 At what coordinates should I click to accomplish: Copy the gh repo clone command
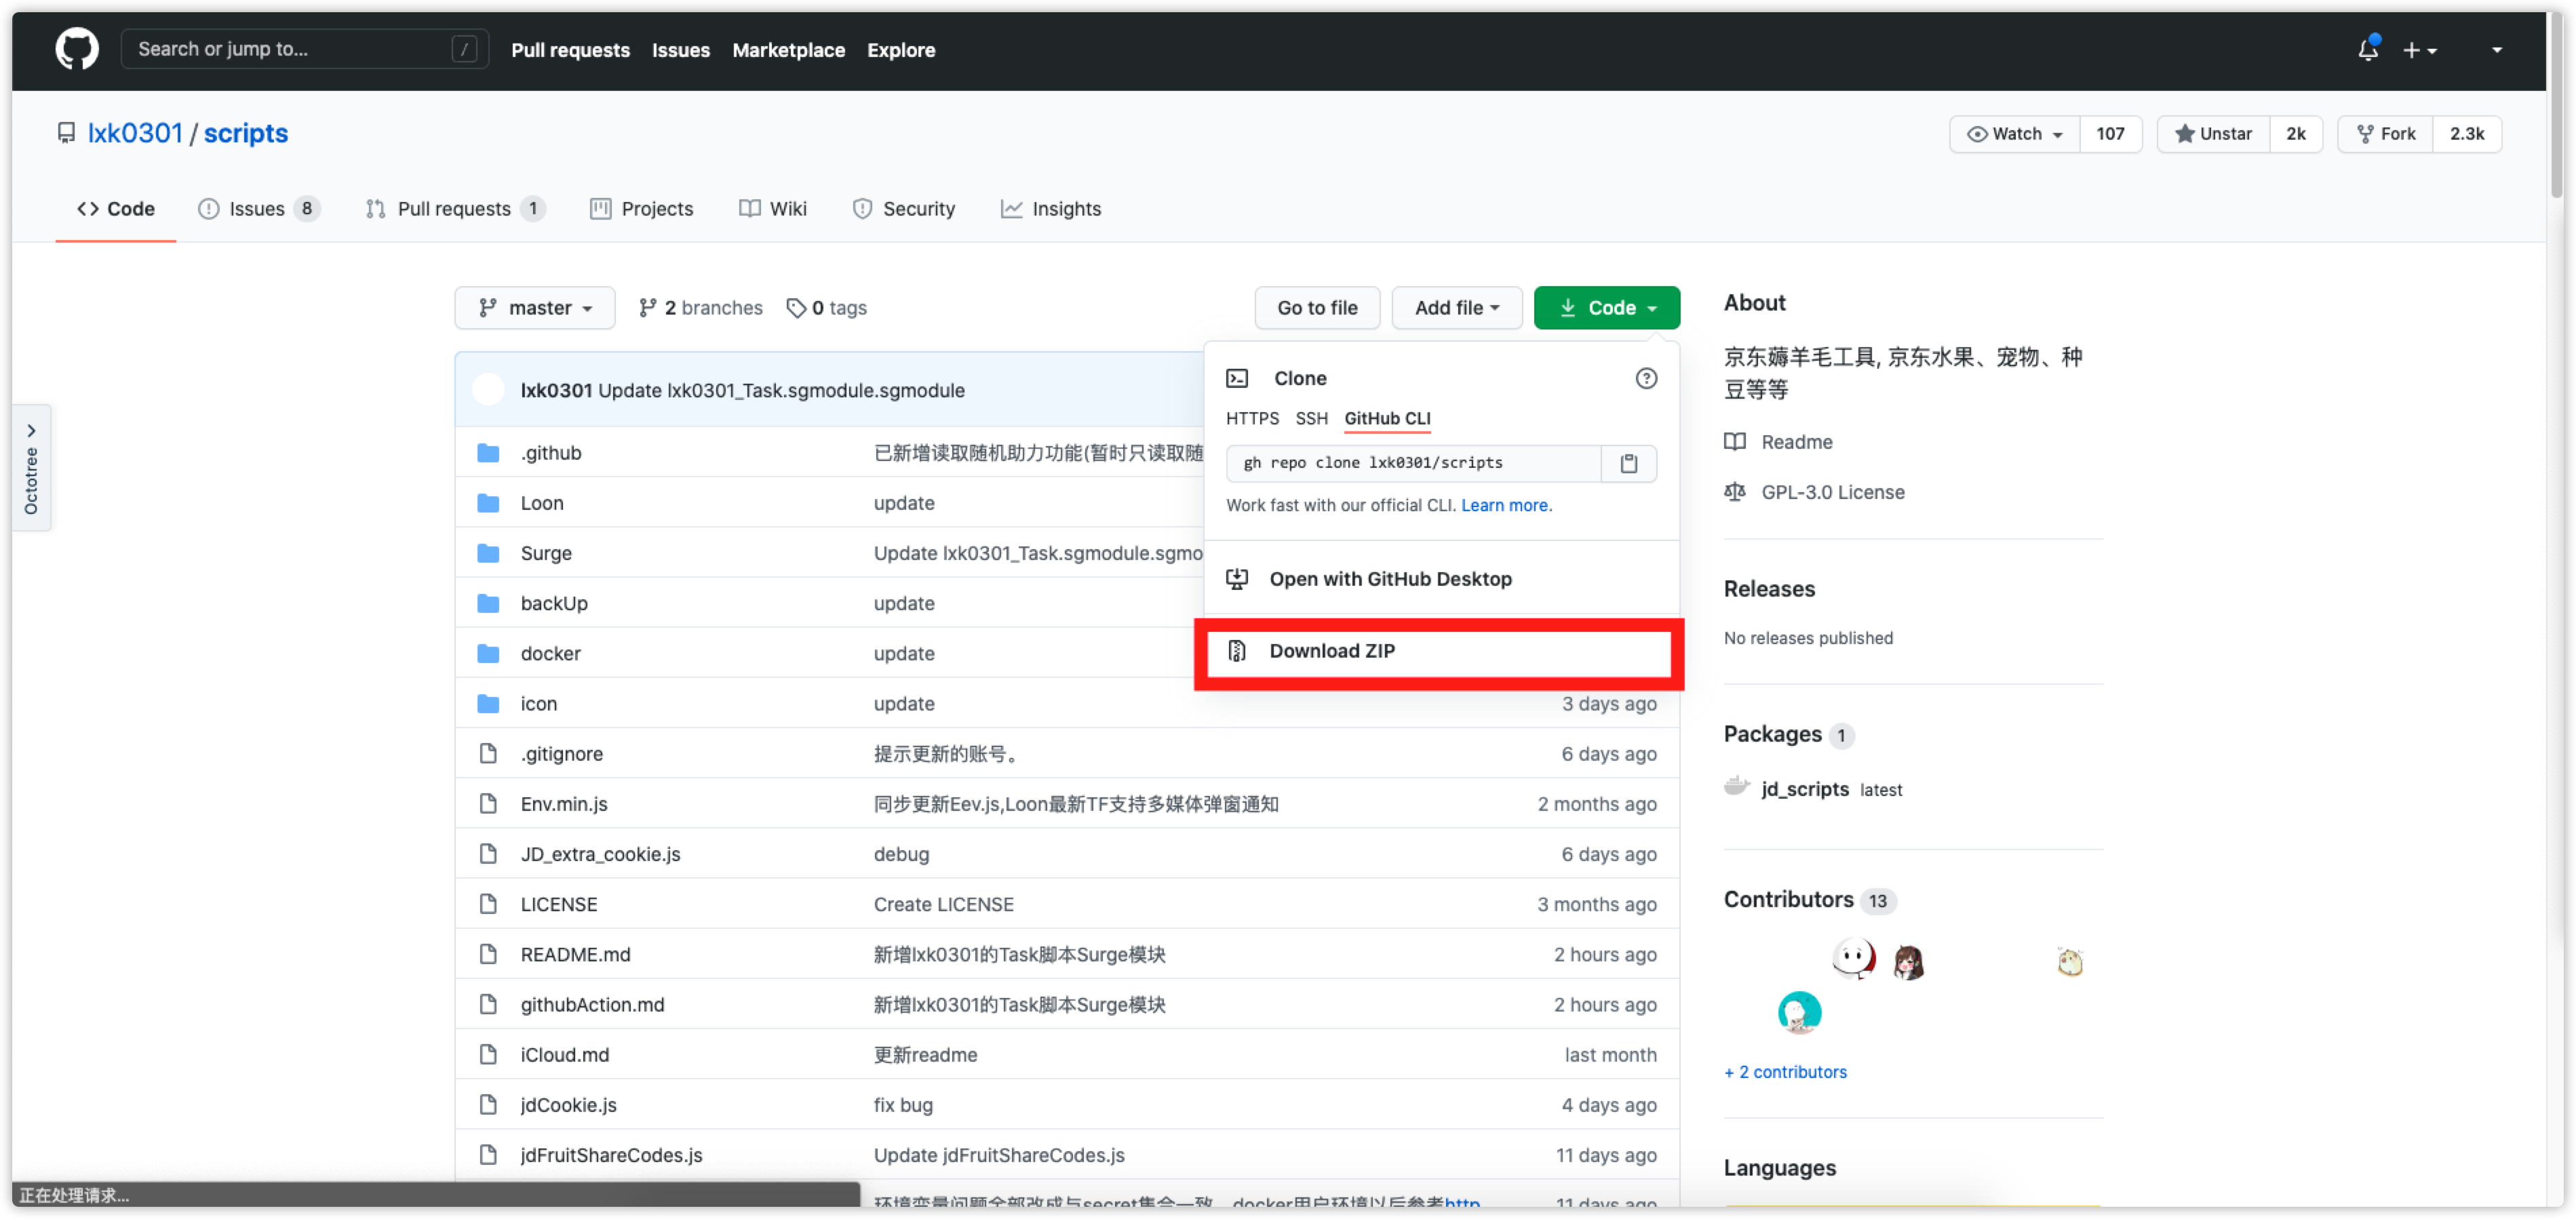coord(1628,463)
